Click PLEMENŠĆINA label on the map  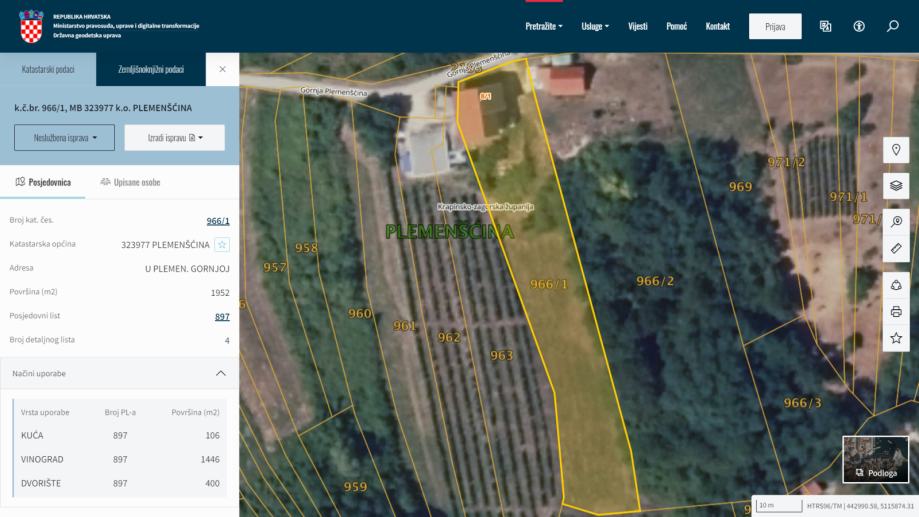(x=450, y=232)
